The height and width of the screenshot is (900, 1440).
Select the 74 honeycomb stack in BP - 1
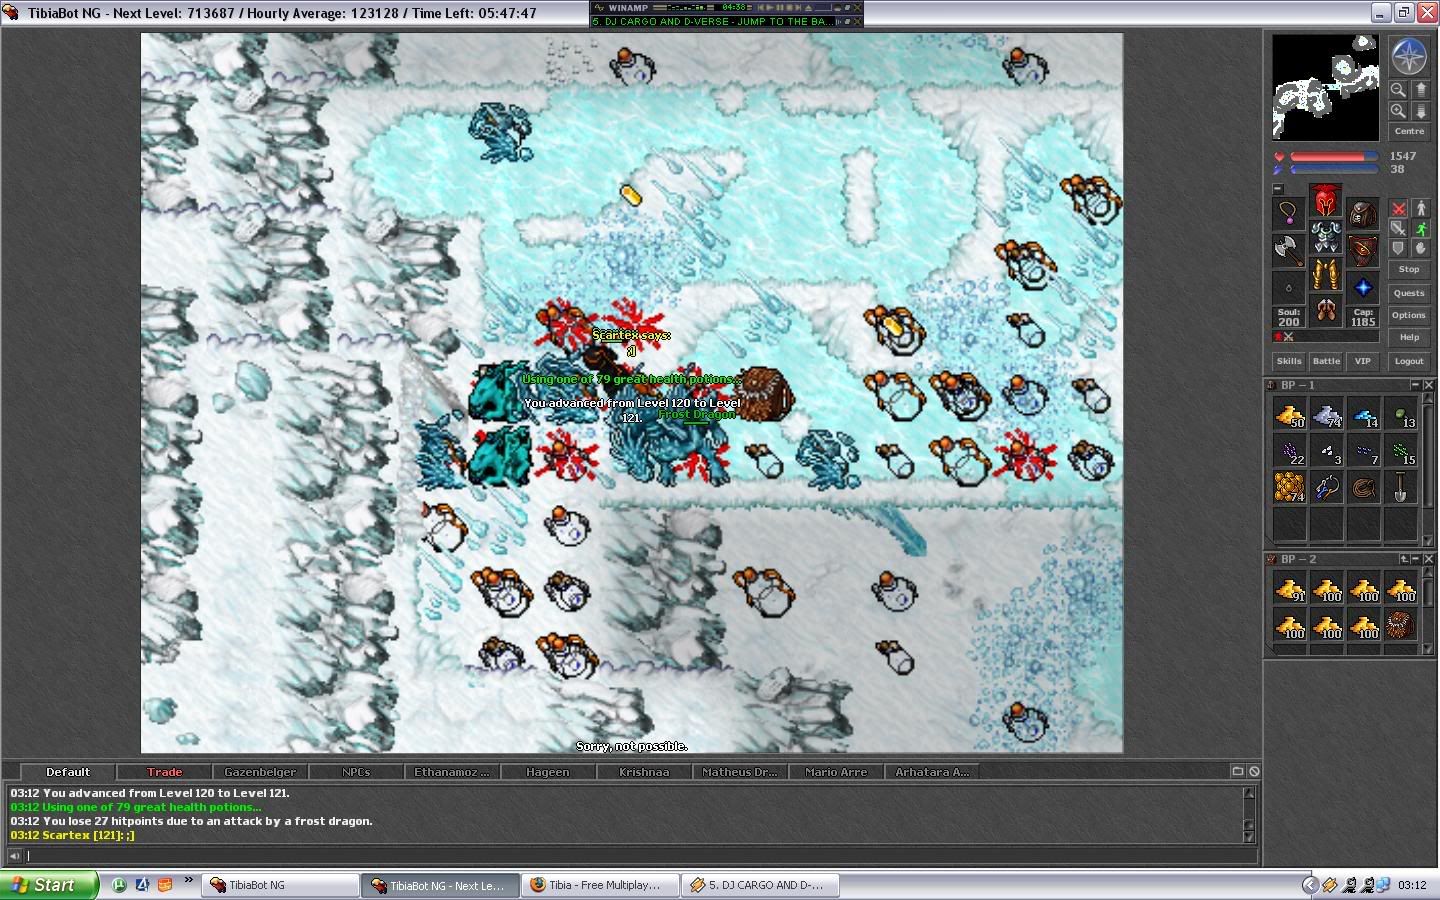click(x=1289, y=488)
